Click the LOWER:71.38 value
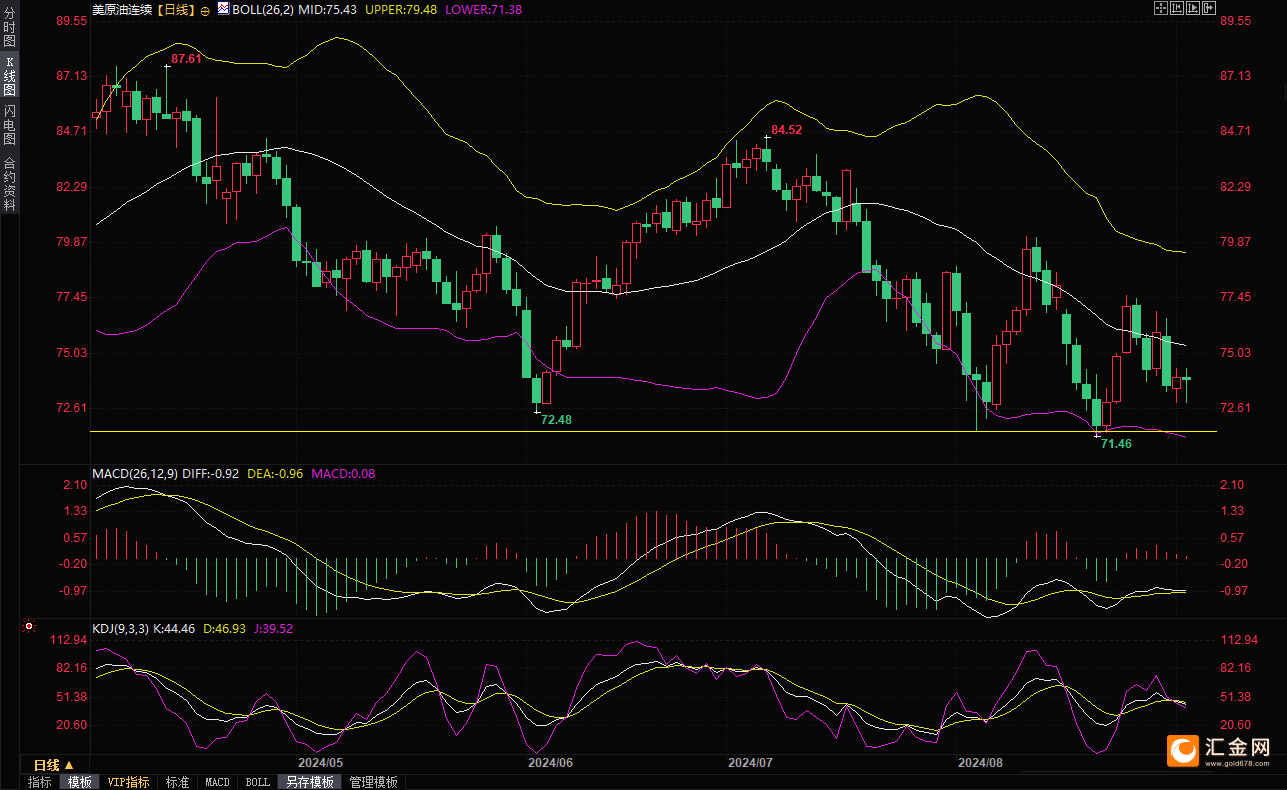 (x=483, y=9)
